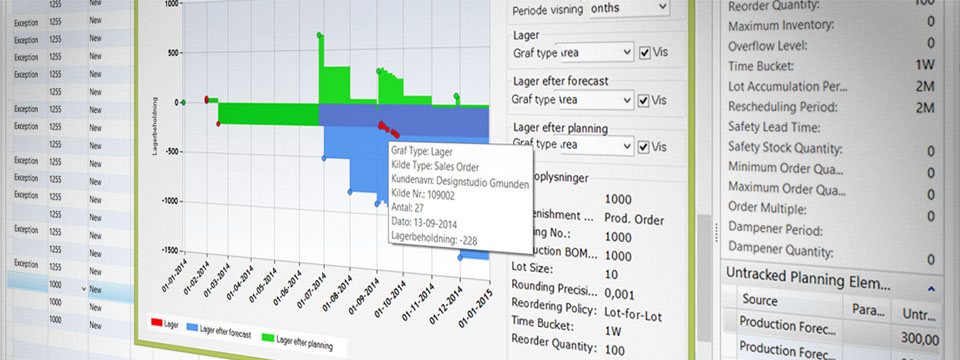960x360 pixels.
Task: Click the Rescheduling Period value 2M
Action: click(x=924, y=108)
